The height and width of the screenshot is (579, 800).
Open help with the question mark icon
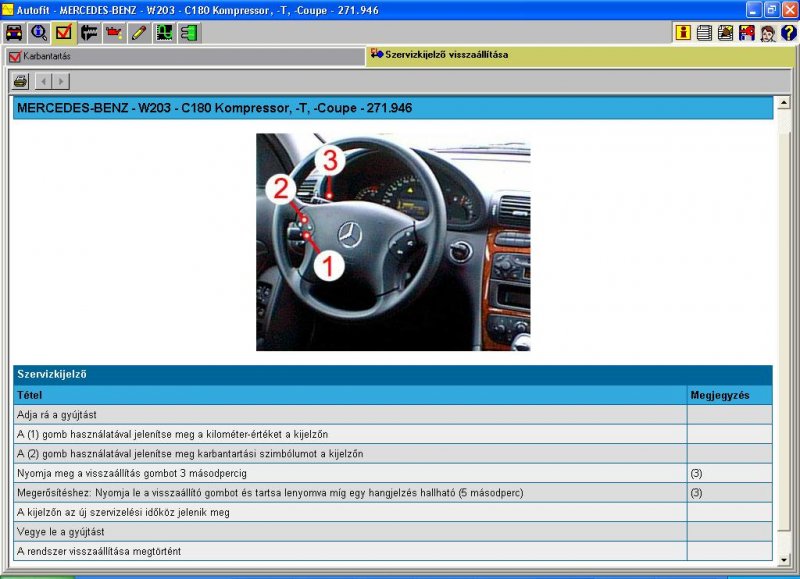[788, 33]
